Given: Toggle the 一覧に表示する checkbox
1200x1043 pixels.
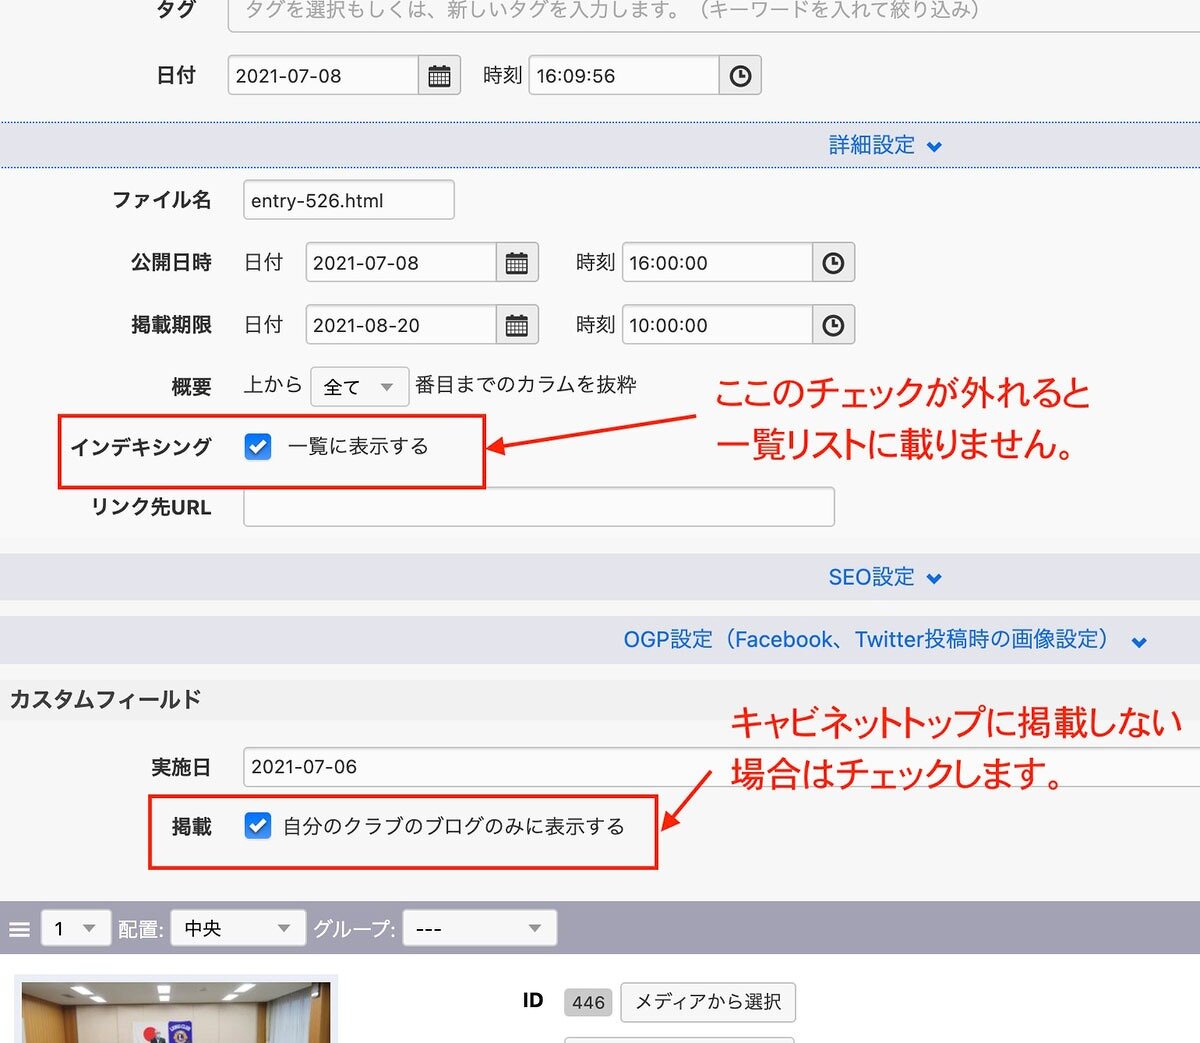Looking at the screenshot, I should tap(258, 446).
